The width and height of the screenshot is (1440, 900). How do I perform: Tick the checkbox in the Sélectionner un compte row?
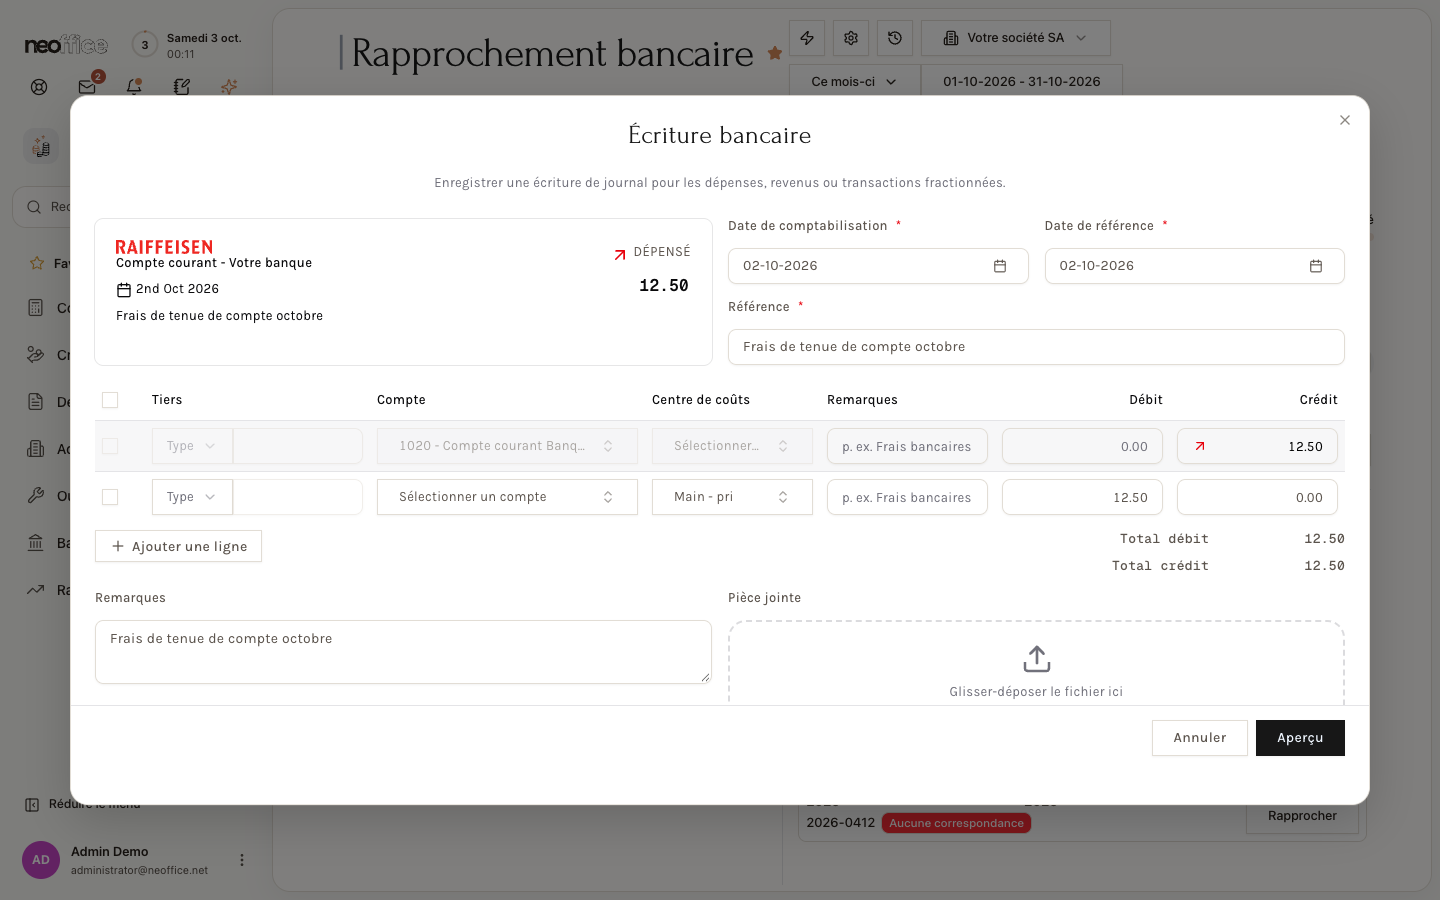[110, 497]
